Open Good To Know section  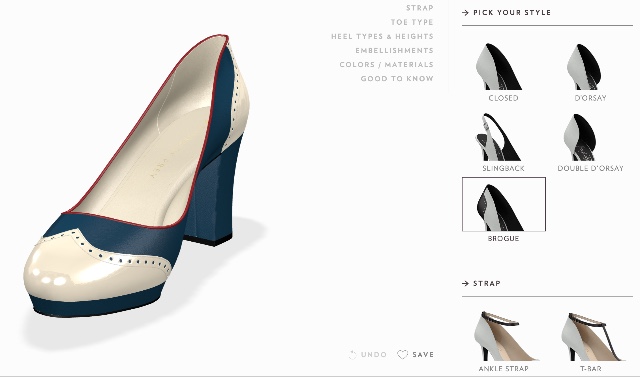pyautogui.click(x=397, y=78)
